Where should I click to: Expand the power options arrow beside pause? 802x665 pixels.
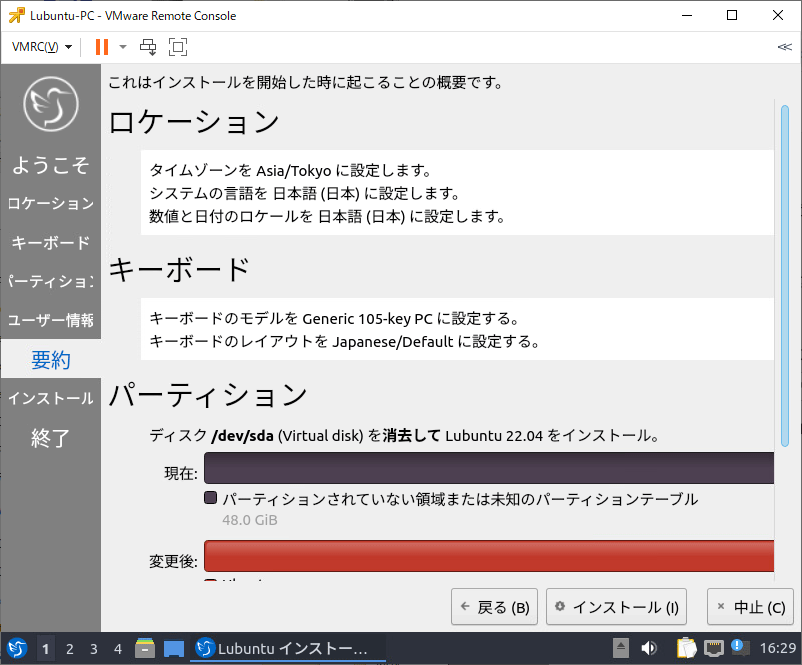coord(123,47)
